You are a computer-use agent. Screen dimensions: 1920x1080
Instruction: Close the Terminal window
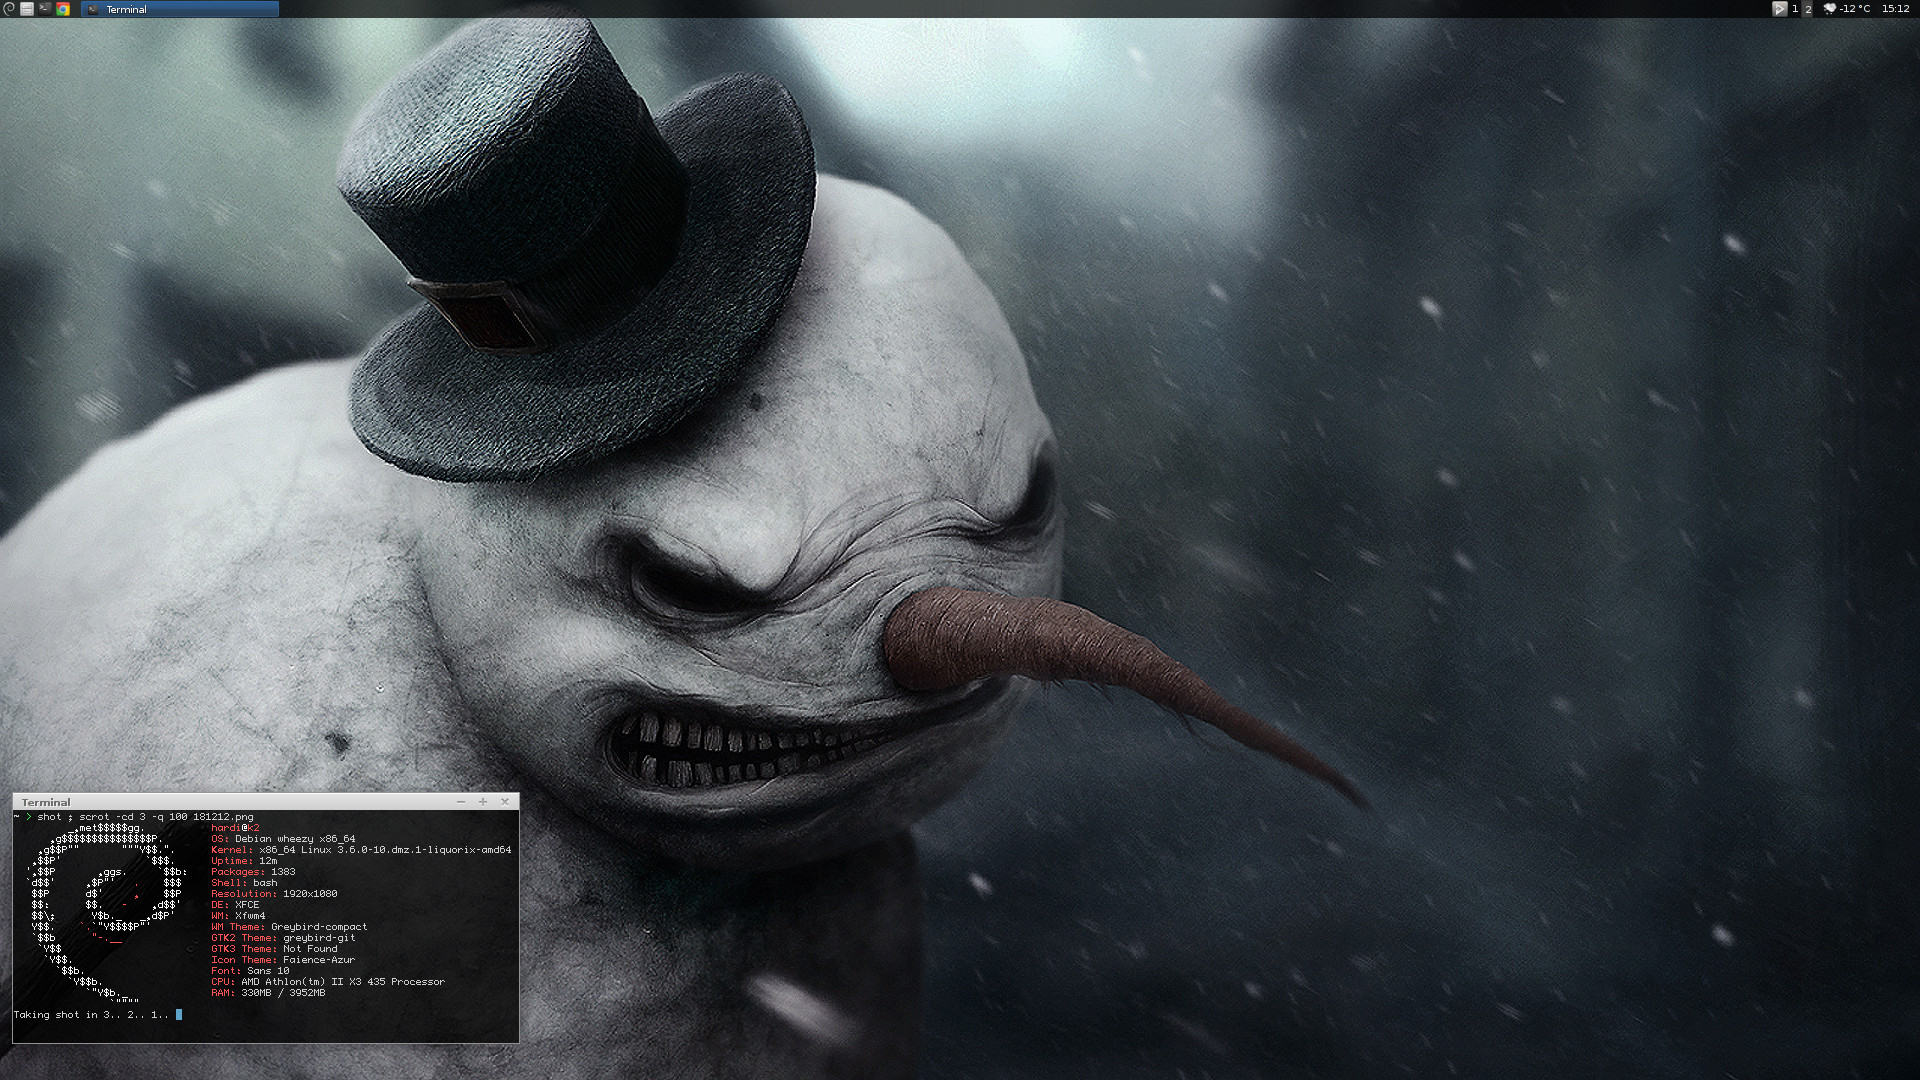click(505, 802)
